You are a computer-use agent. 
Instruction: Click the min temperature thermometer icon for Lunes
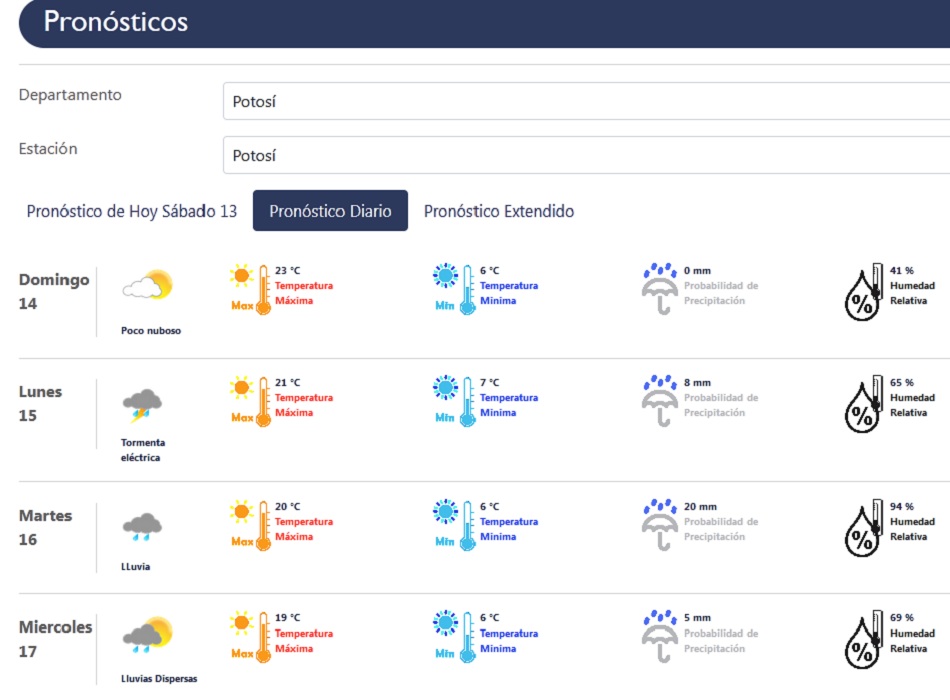tap(454, 401)
